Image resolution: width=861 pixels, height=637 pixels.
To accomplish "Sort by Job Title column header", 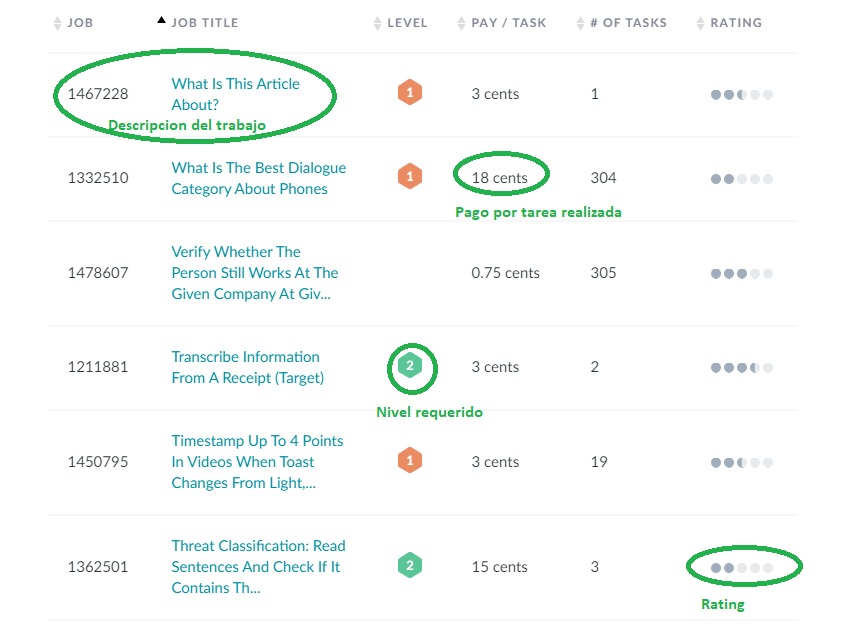I will [x=204, y=22].
